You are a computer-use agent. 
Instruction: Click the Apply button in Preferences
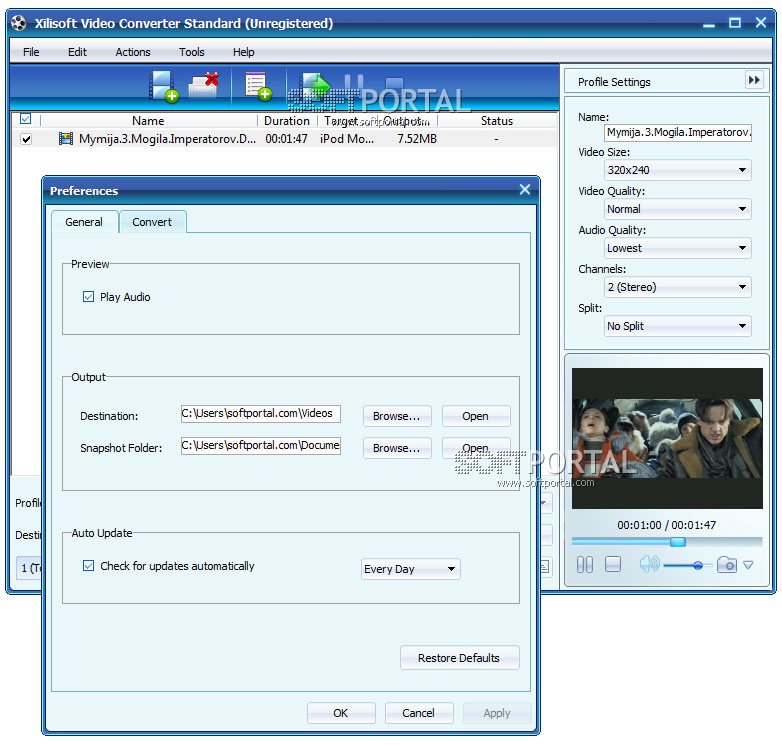tap(497, 713)
